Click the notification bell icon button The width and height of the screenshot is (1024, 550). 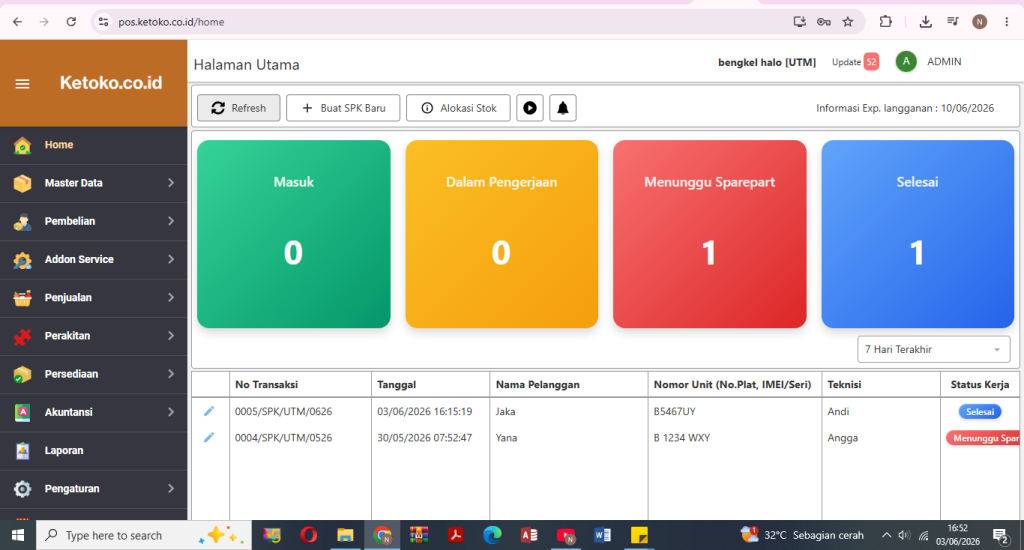coord(563,108)
